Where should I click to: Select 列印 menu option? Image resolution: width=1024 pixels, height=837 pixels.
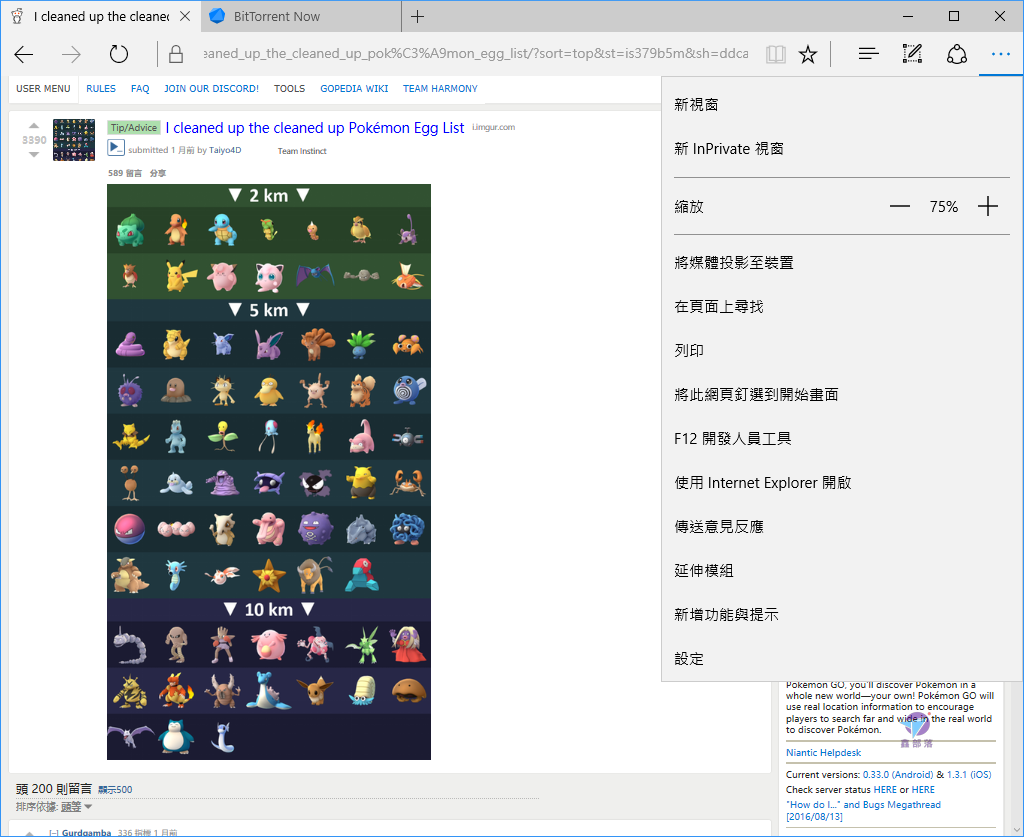coord(842,351)
